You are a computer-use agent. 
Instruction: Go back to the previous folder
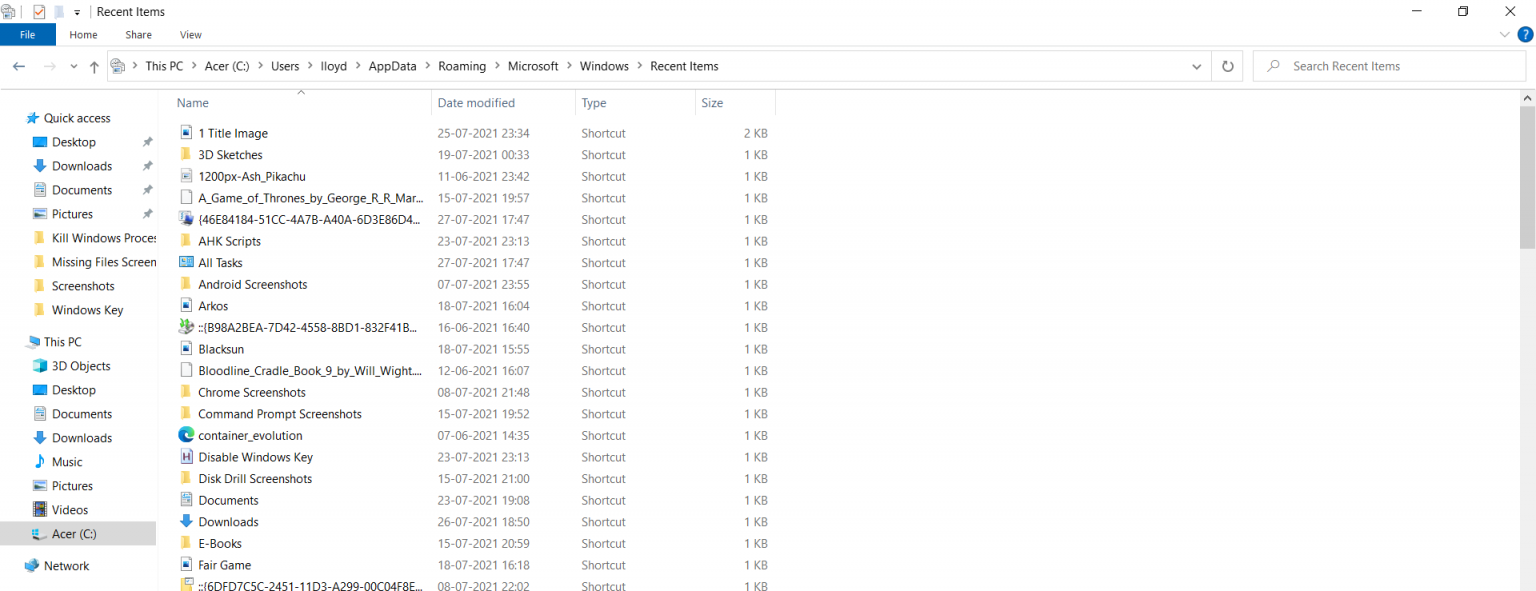click(19, 65)
